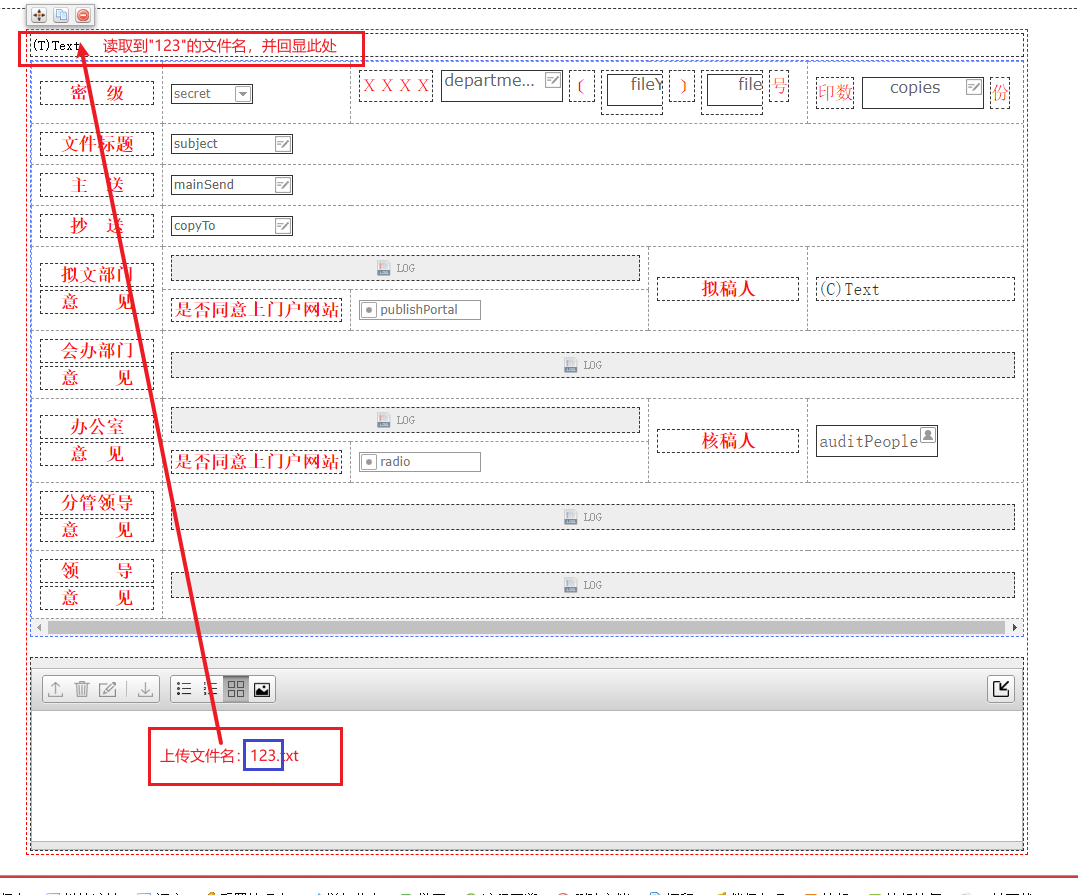Click the 印数 label
The height and width of the screenshot is (895, 1078).
click(x=835, y=93)
